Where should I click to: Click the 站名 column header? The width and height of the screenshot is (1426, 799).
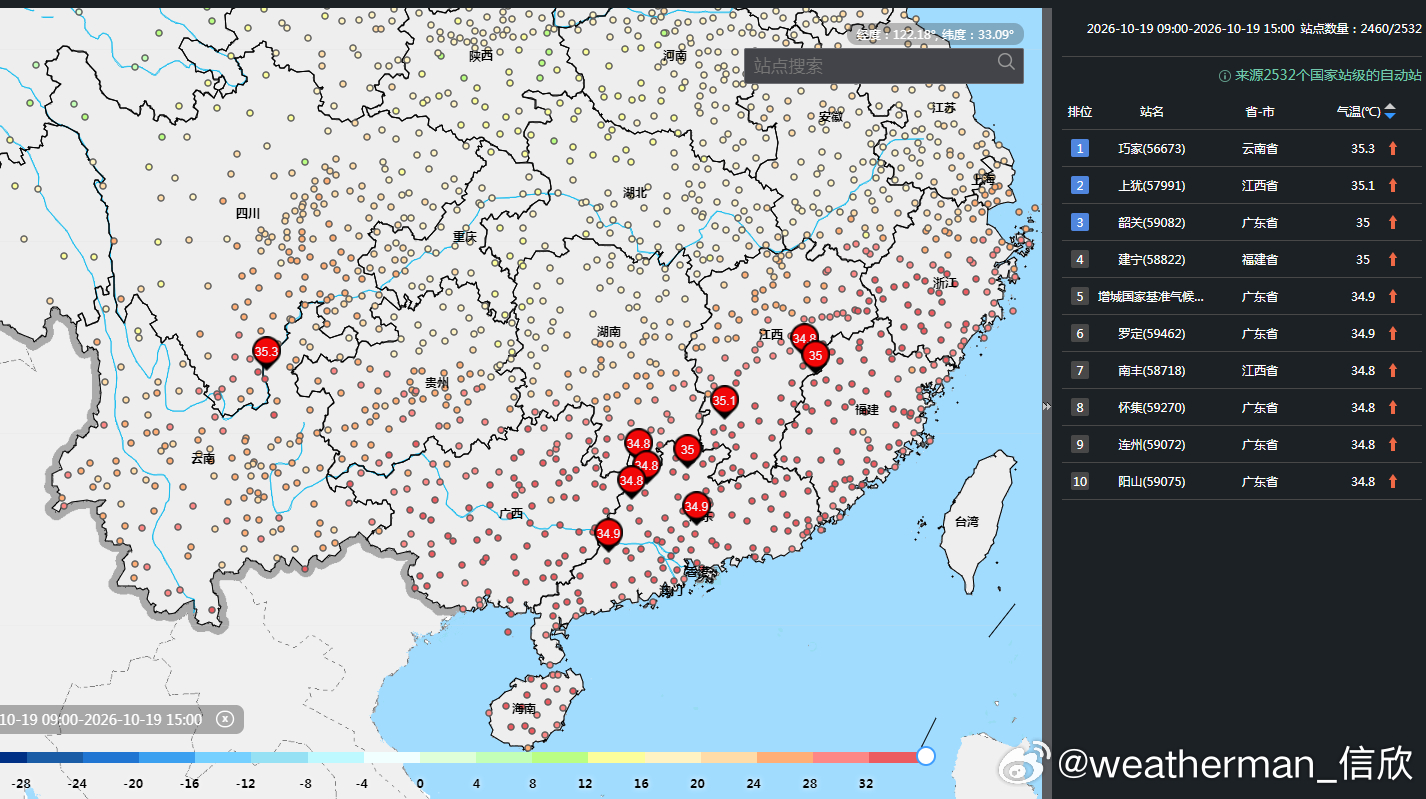(1152, 111)
